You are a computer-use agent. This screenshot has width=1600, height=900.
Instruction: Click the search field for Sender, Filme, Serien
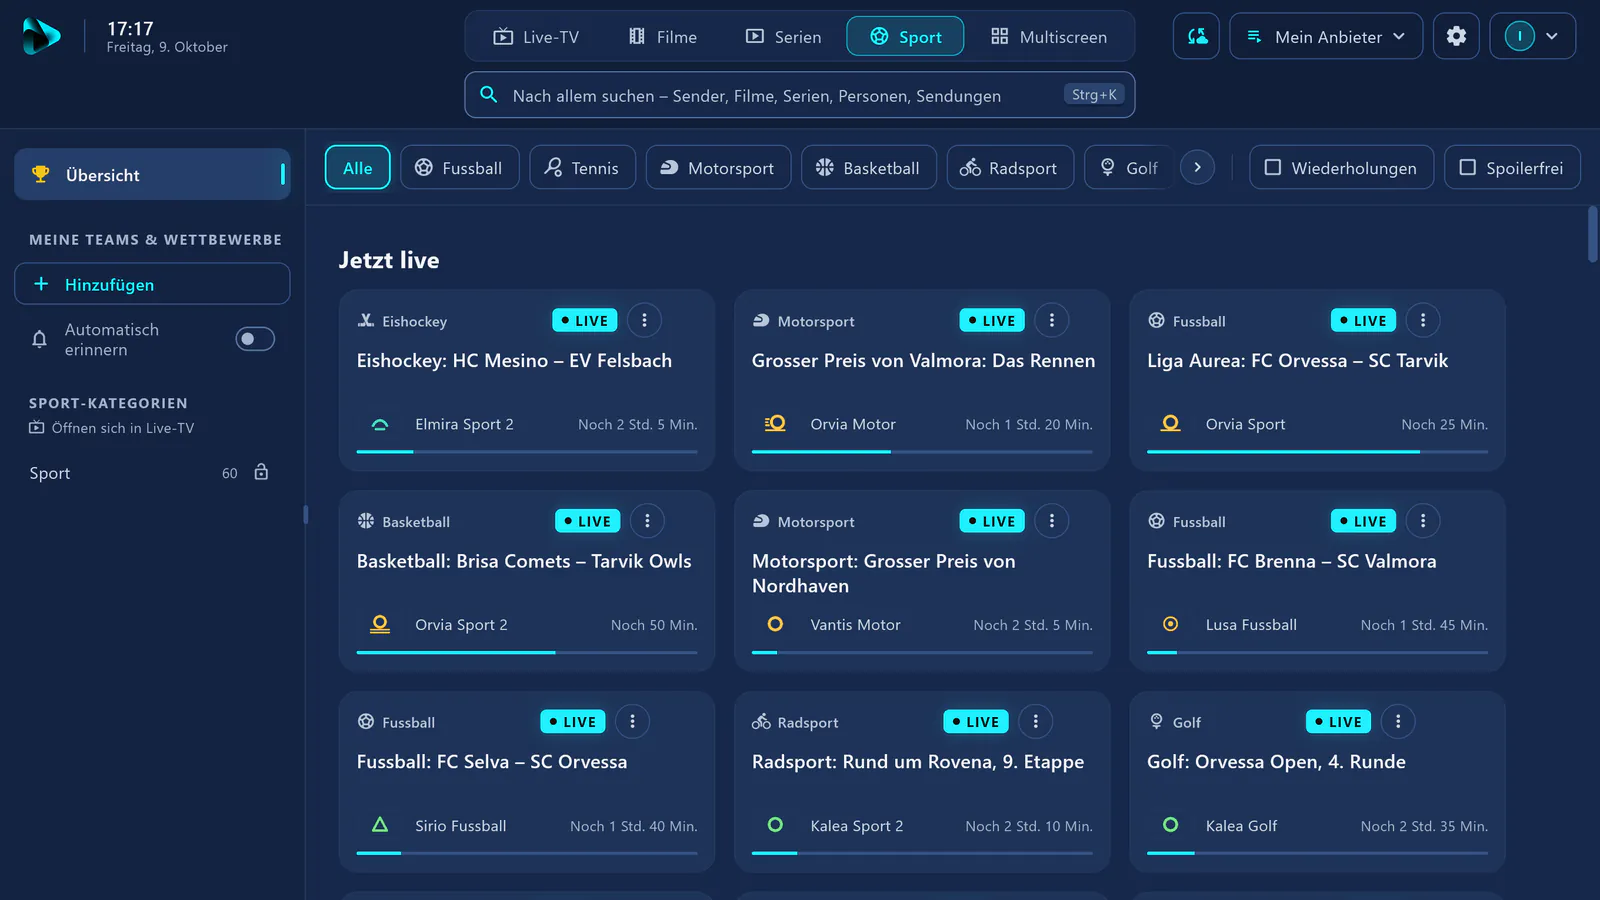[799, 95]
